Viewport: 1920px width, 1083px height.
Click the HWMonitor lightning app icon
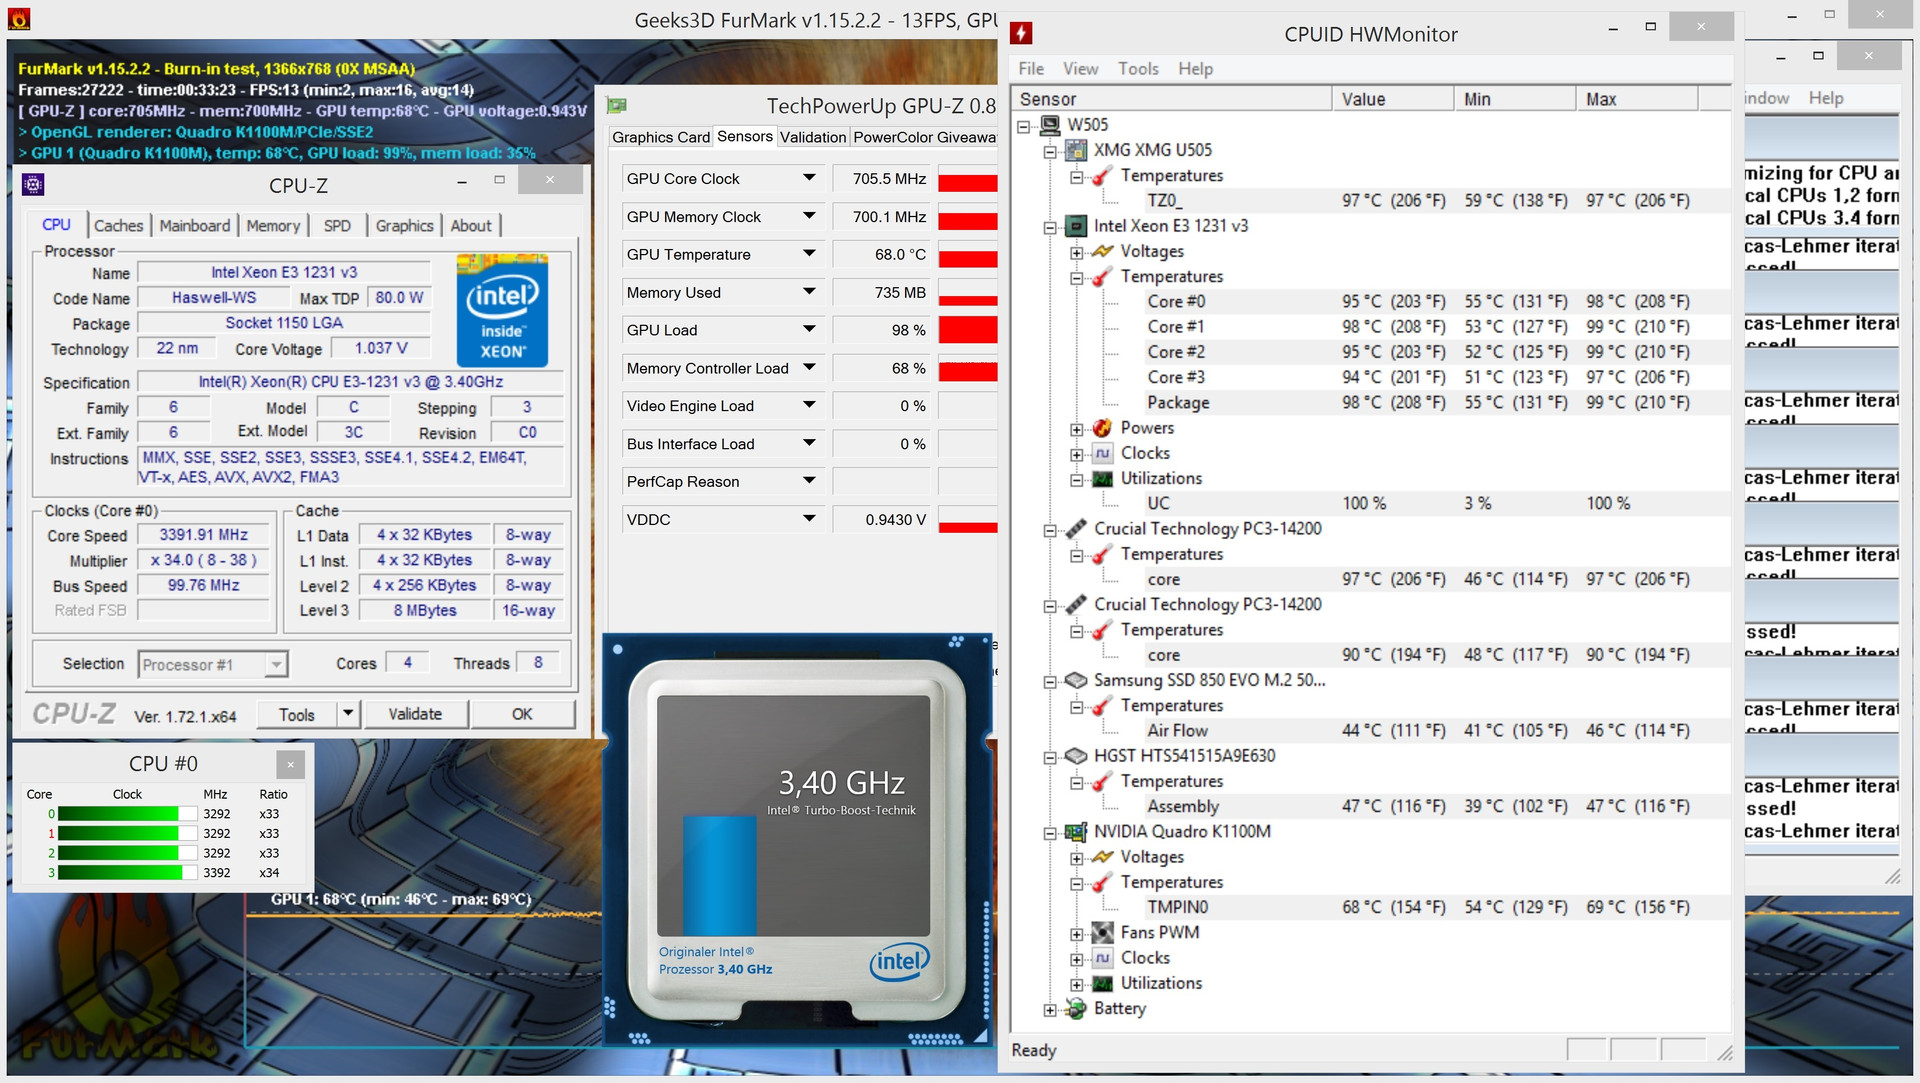pos(1021,33)
